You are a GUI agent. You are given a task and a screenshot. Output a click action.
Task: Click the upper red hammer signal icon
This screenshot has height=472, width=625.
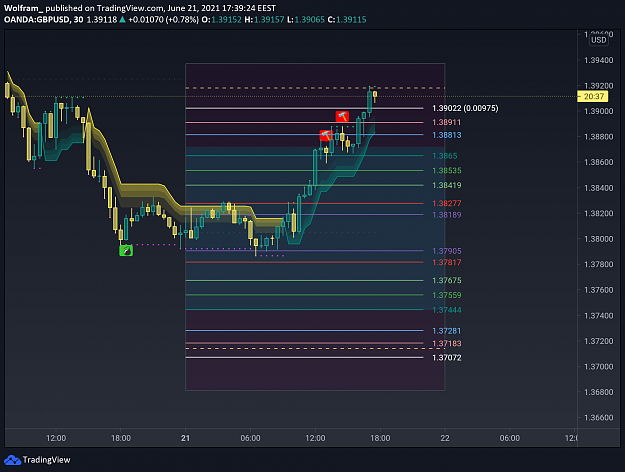(x=342, y=116)
